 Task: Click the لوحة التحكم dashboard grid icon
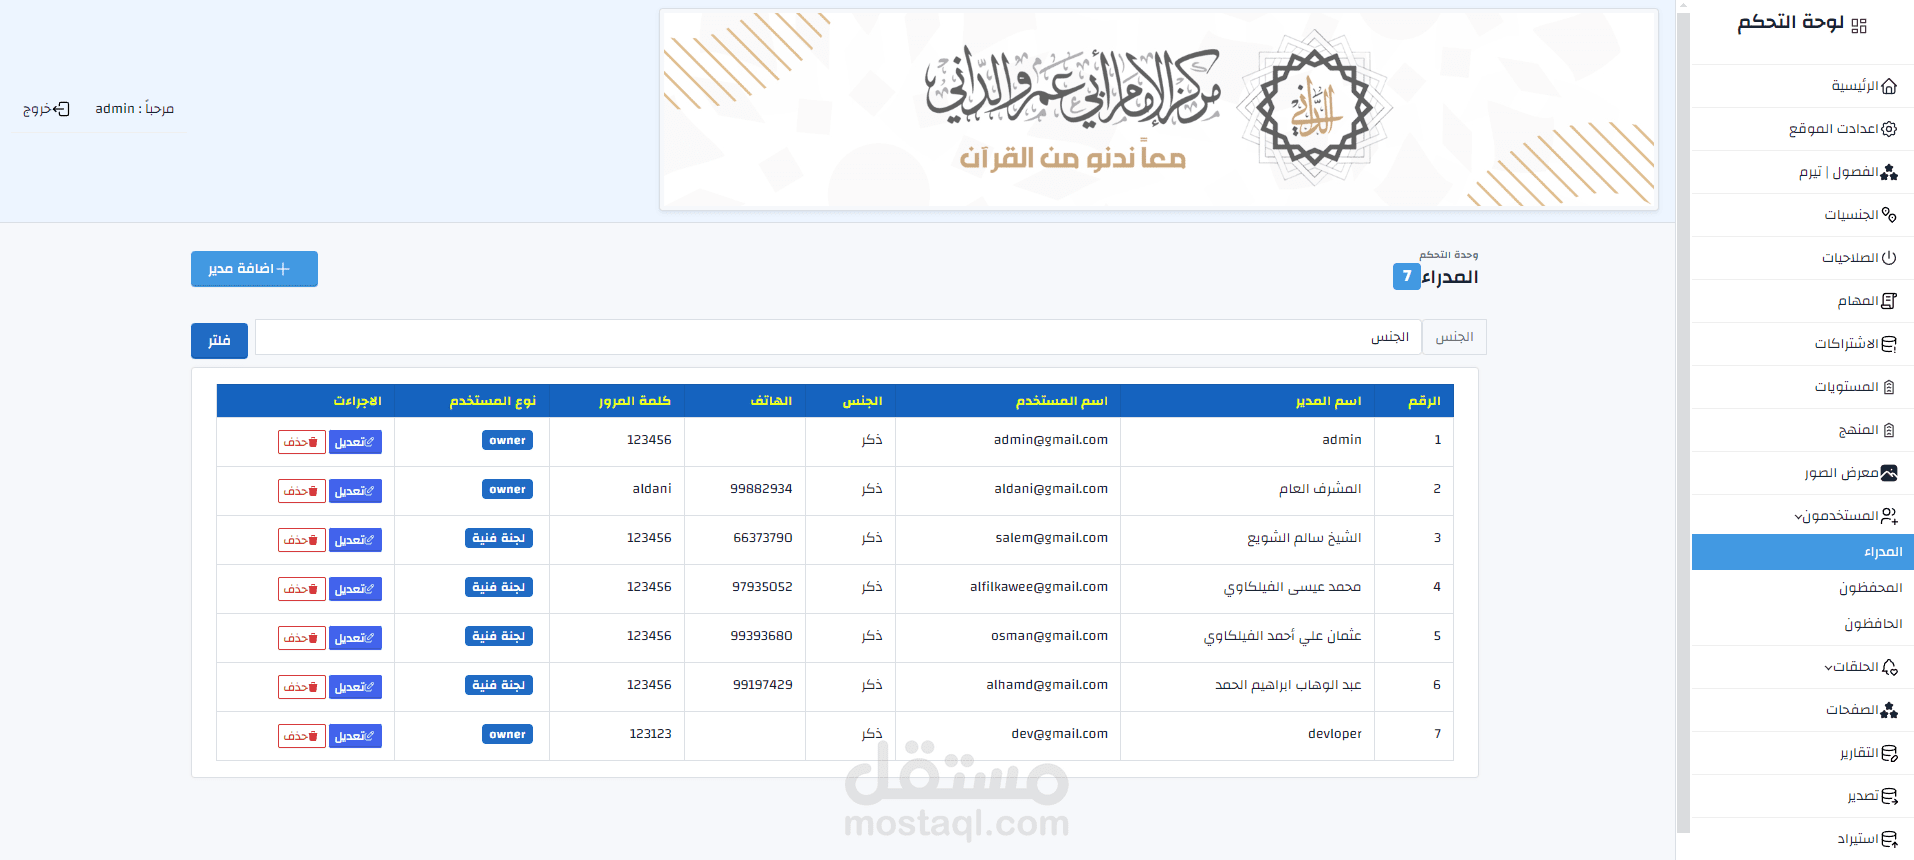(x=1859, y=26)
